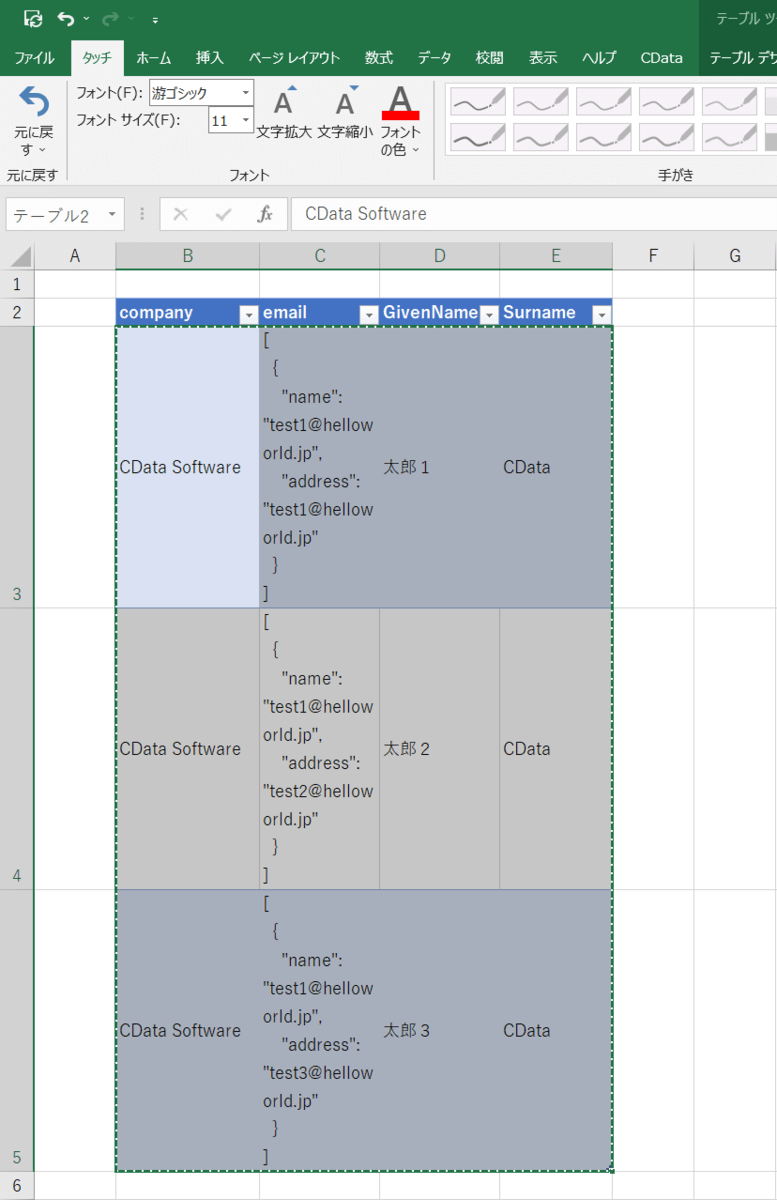The width and height of the screenshot is (777, 1200).
Task: Click the Surname CData cell in row 4
Action: point(556,749)
